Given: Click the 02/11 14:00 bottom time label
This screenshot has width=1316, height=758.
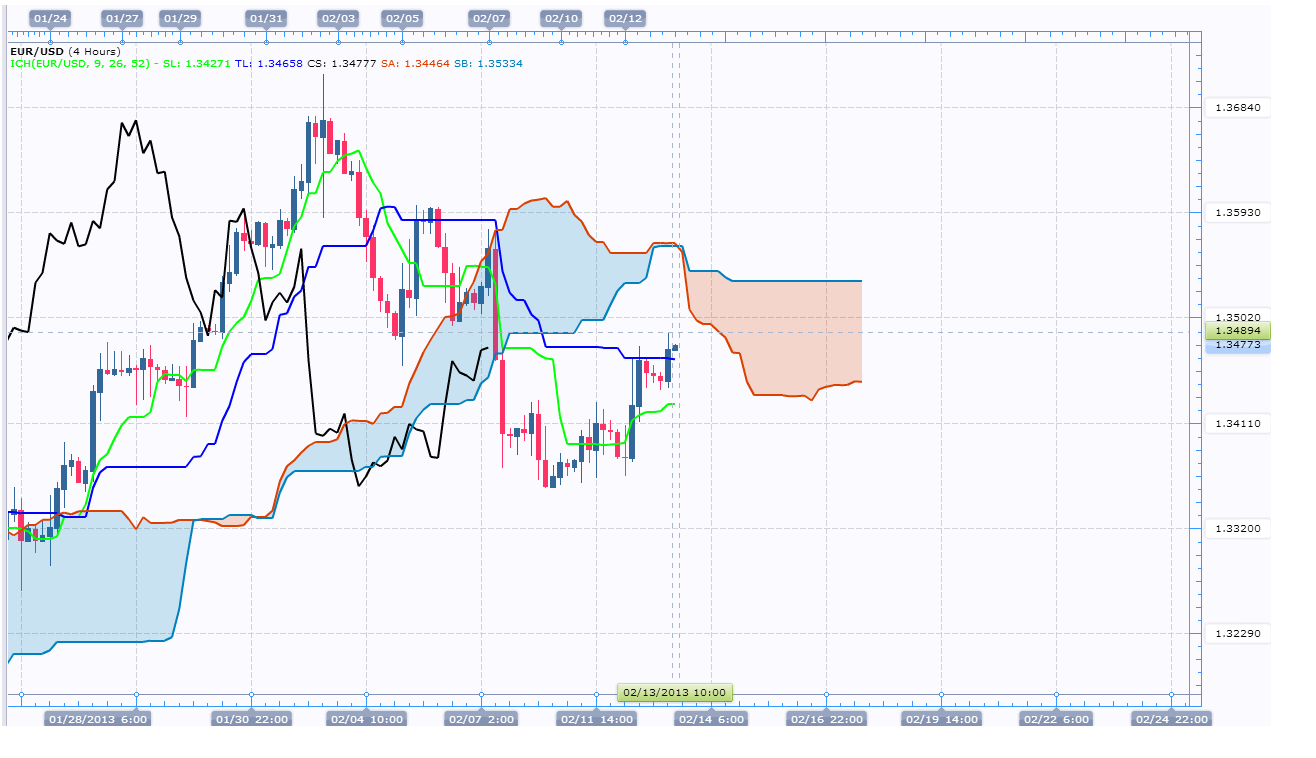Looking at the screenshot, I should coord(597,718).
